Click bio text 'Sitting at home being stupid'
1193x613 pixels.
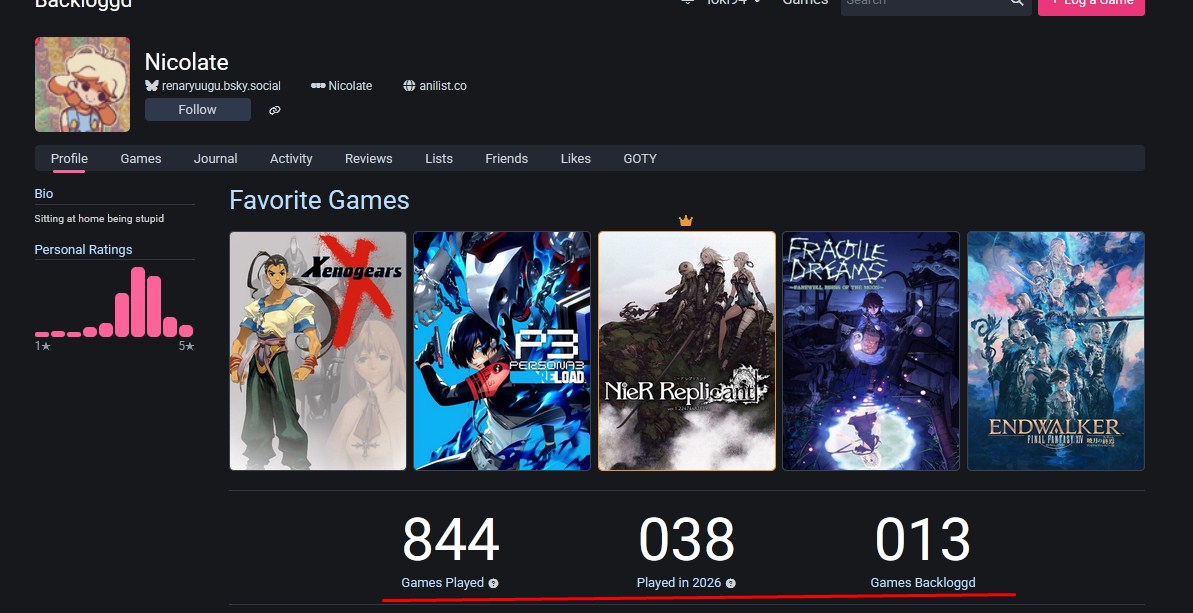[x=99, y=219]
